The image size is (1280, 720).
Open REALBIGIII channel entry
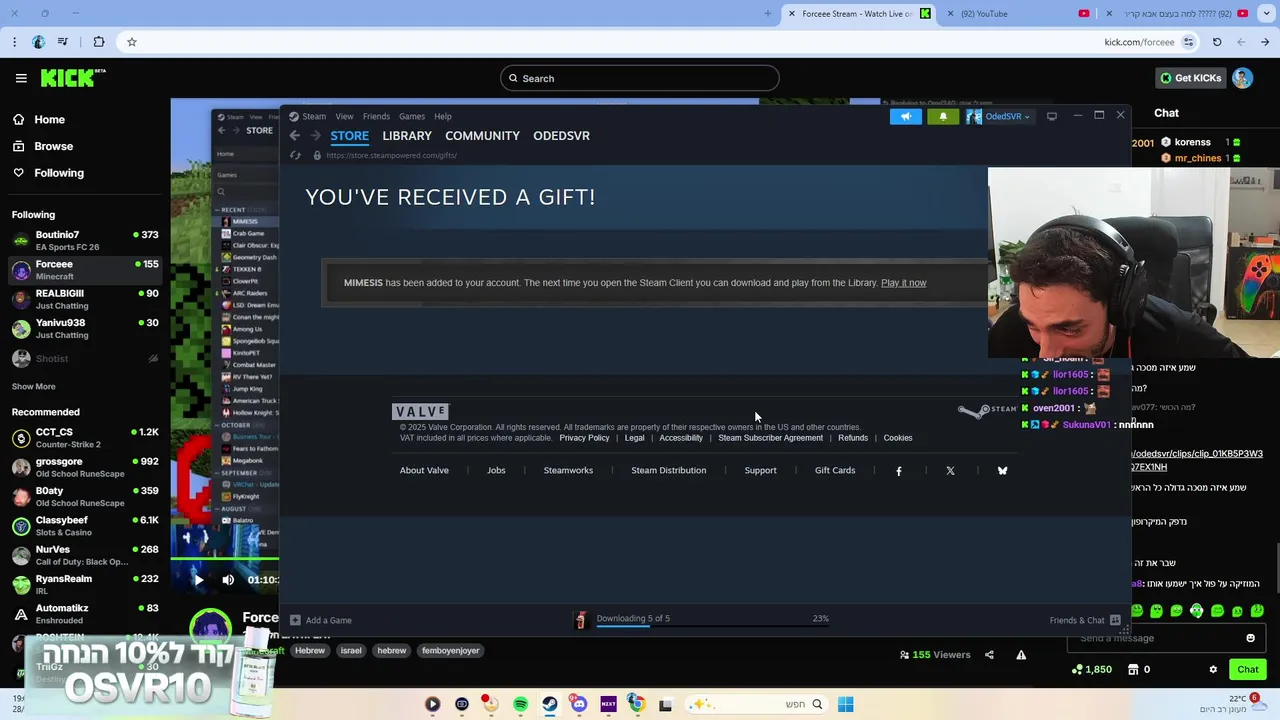click(x=85, y=299)
